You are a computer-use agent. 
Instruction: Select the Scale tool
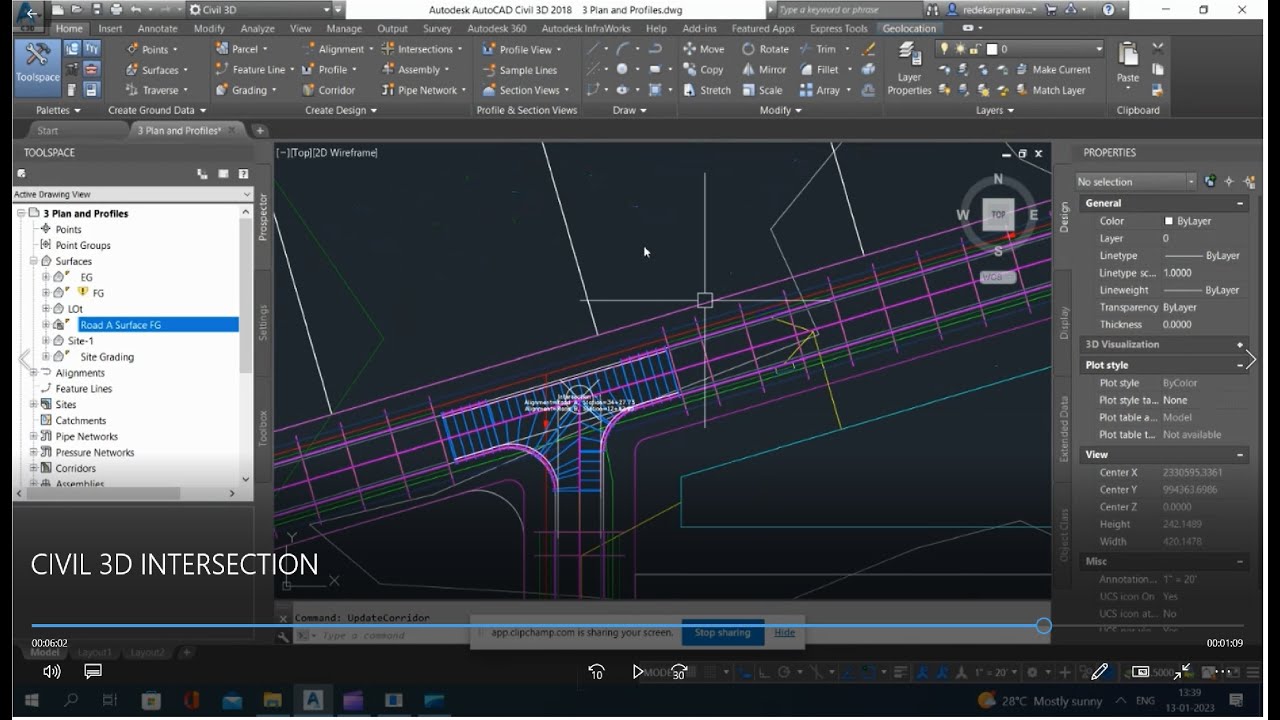tap(762, 90)
